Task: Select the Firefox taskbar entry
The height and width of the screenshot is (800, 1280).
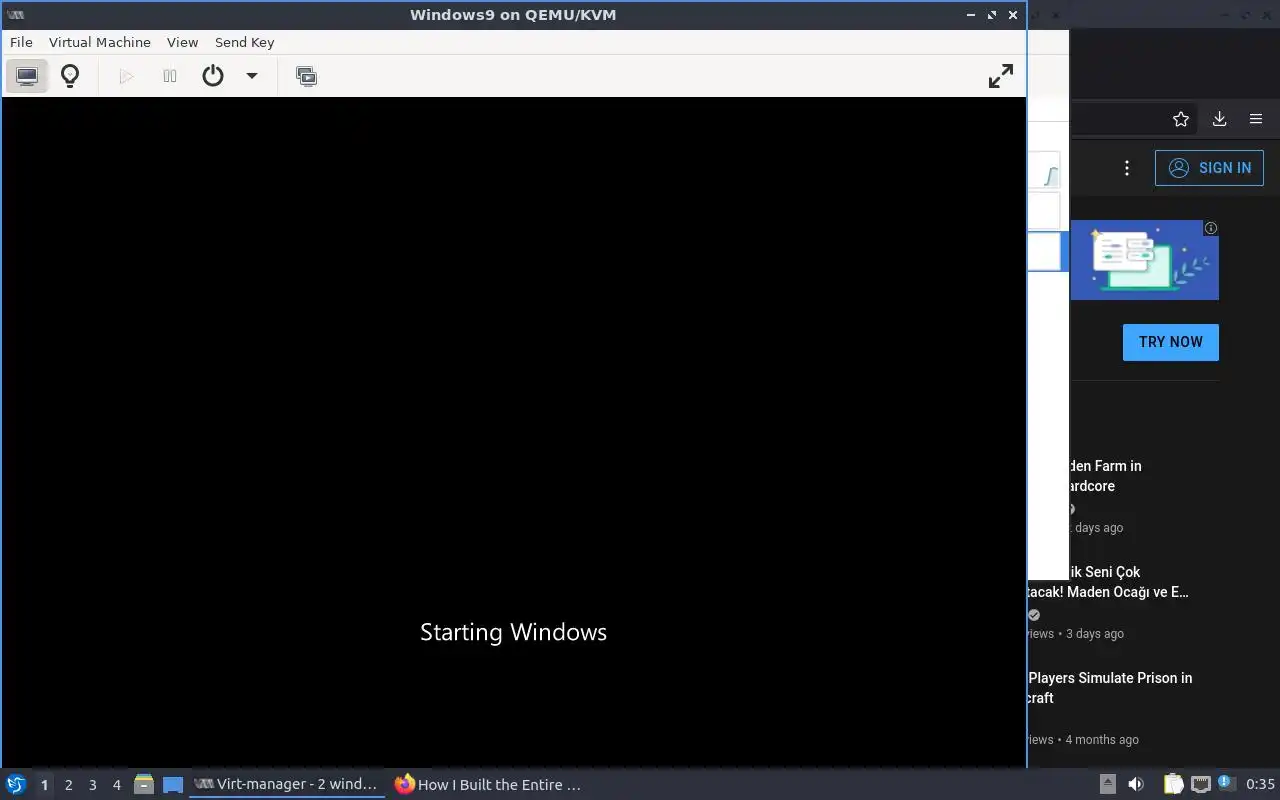Action: 488,784
